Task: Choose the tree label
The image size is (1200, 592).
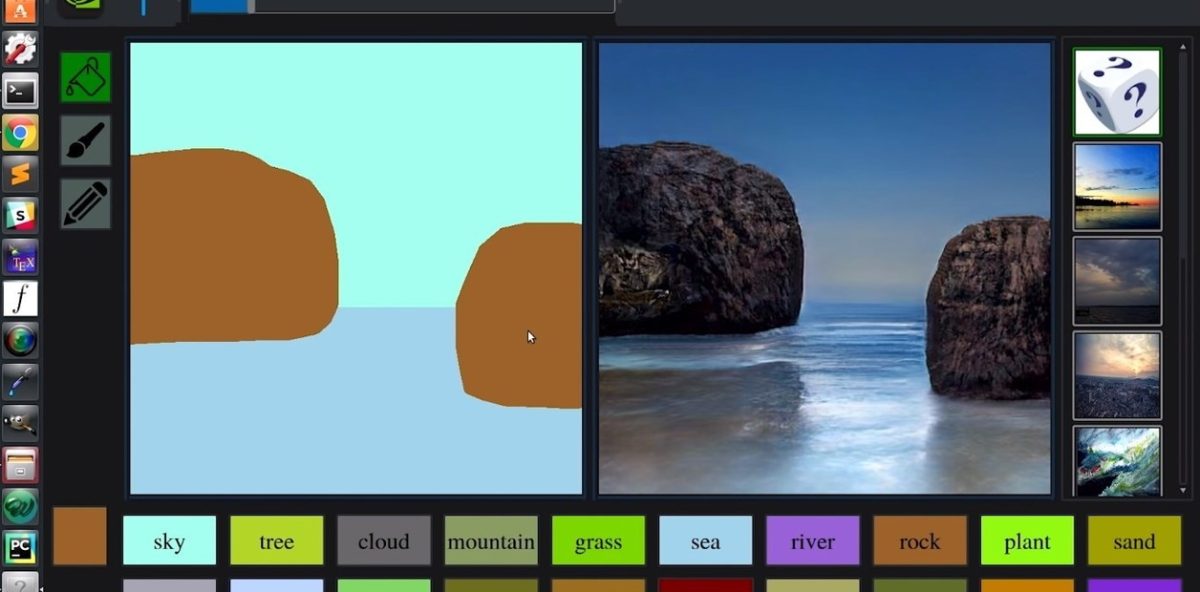Action: click(276, 541)
